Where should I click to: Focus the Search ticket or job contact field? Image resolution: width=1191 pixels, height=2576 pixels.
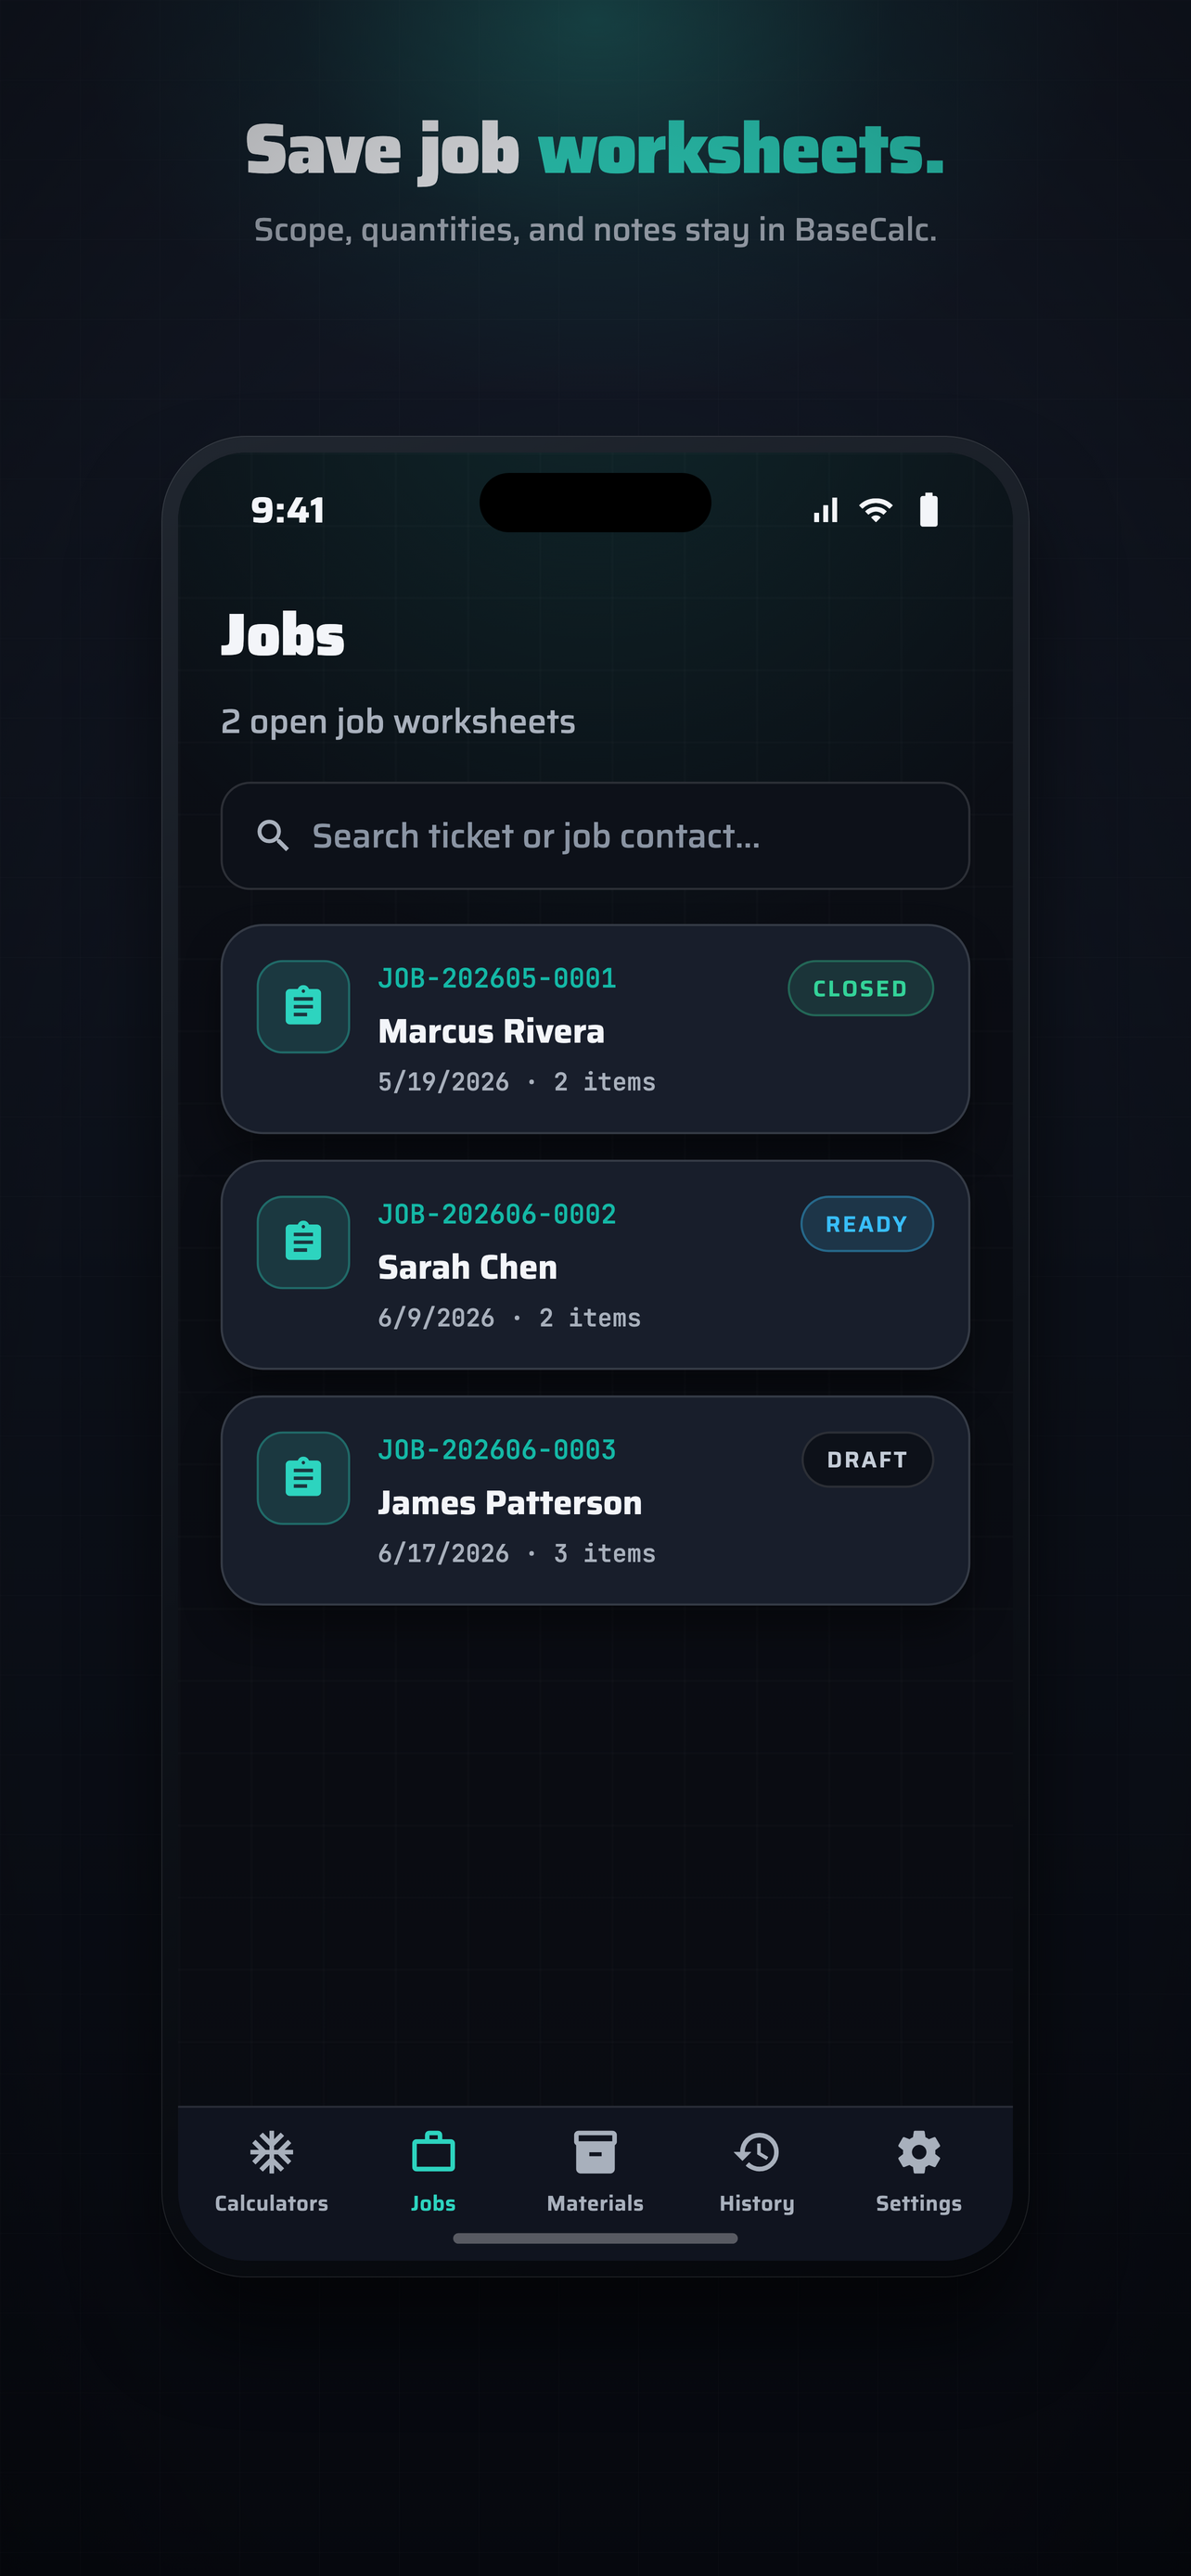pyautogui.click(x=595, y=835)
